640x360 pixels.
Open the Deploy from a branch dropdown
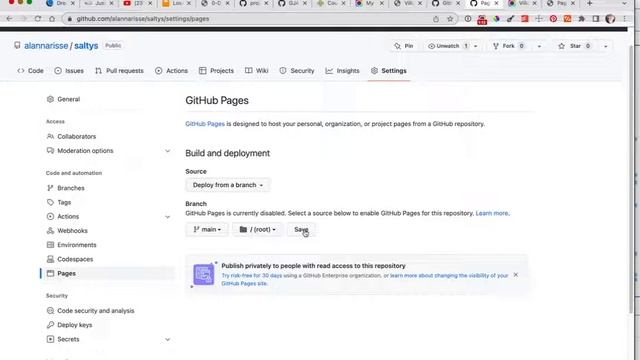coord(227,185)
